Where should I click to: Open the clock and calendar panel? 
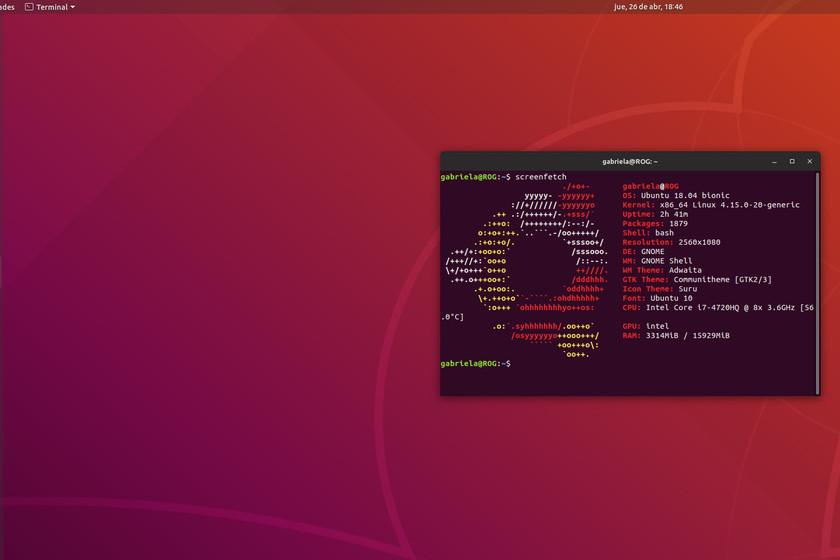648,7
